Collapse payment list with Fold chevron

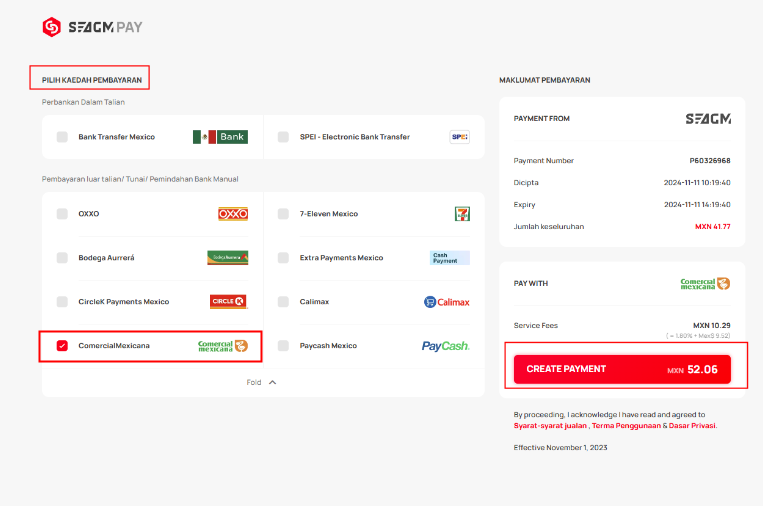[272, 382]
